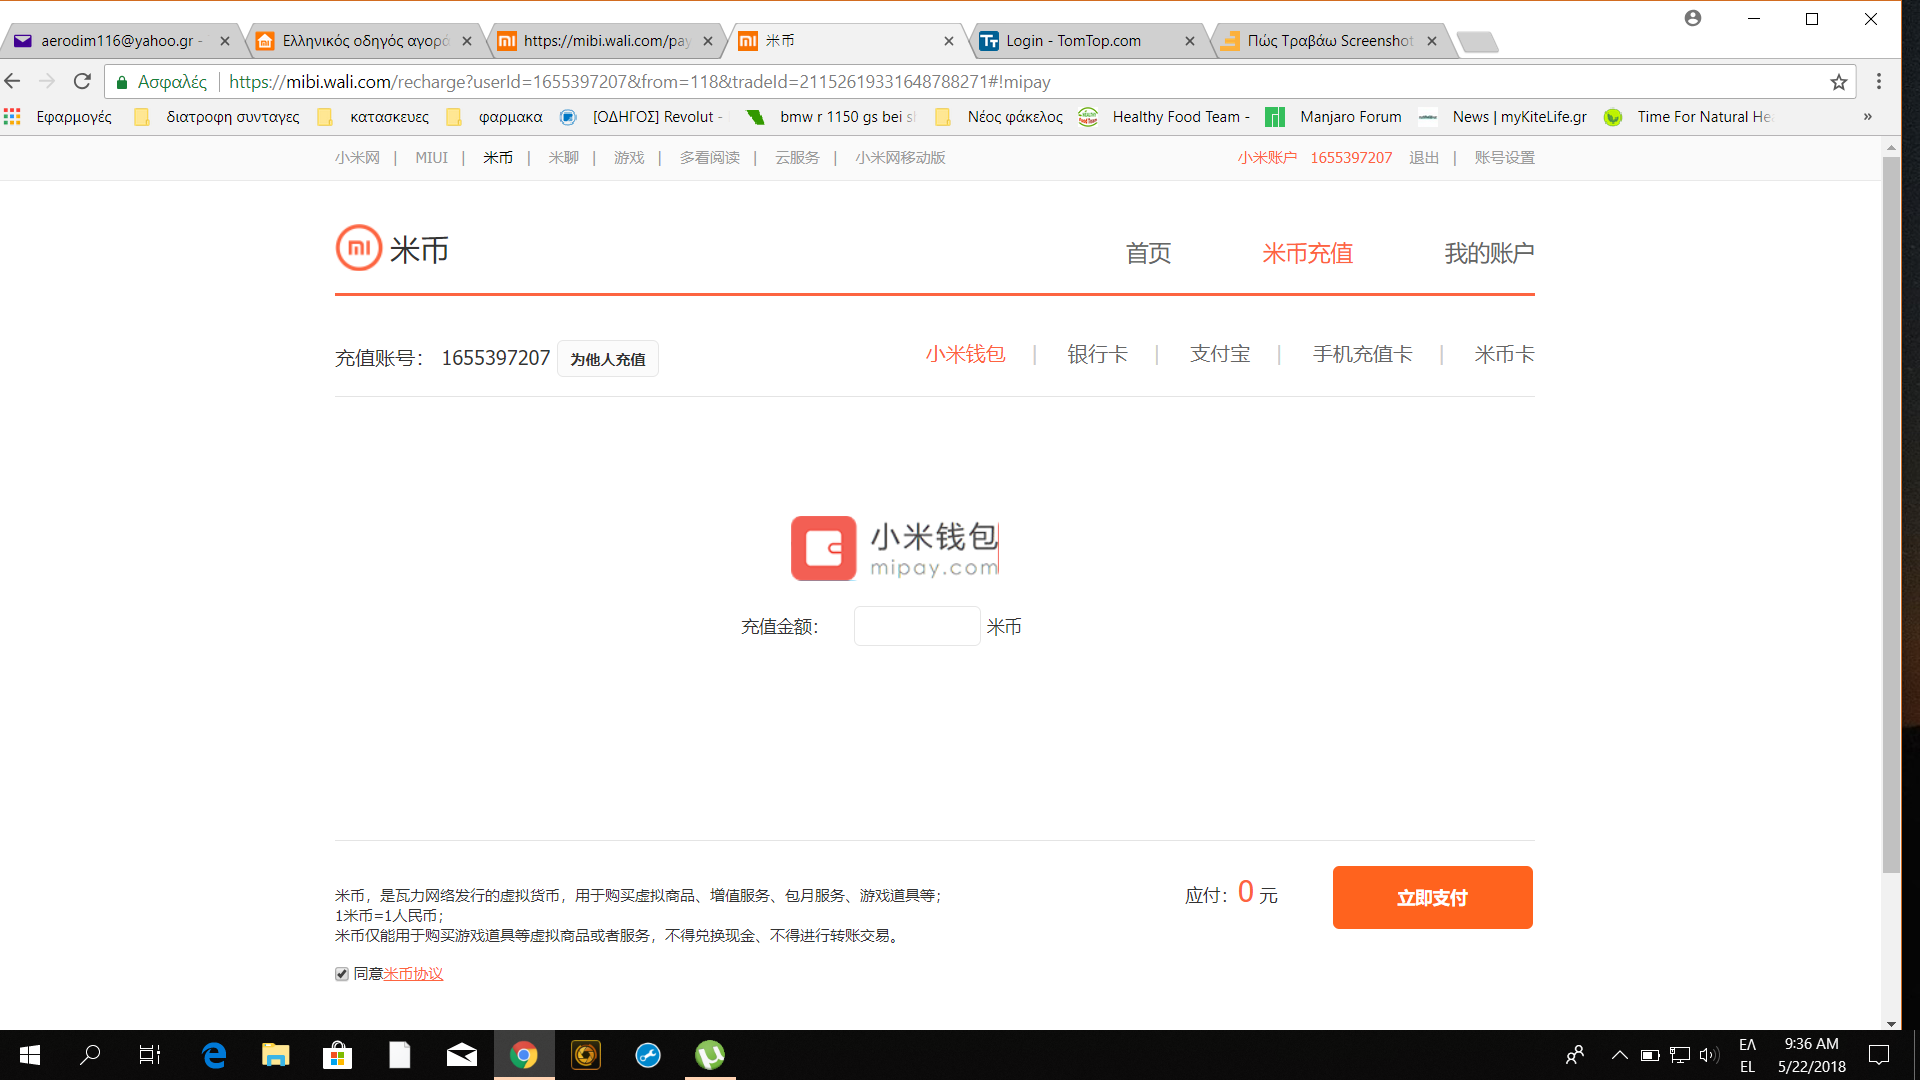Bookmark this page with the star icon
The image size is (1920, 1080).
[x=1838, y=82]
